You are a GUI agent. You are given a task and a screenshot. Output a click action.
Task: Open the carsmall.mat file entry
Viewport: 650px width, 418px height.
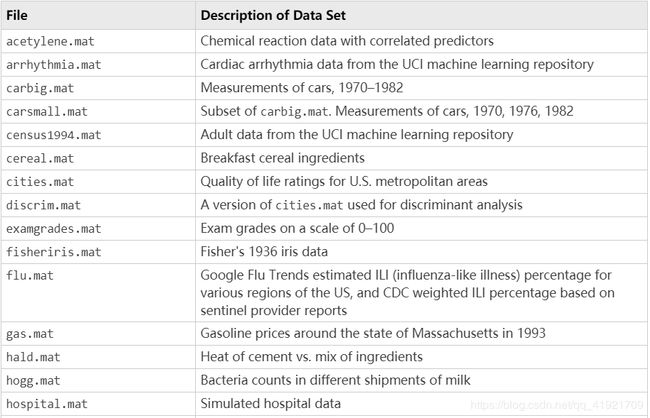[x=47, y=112]
